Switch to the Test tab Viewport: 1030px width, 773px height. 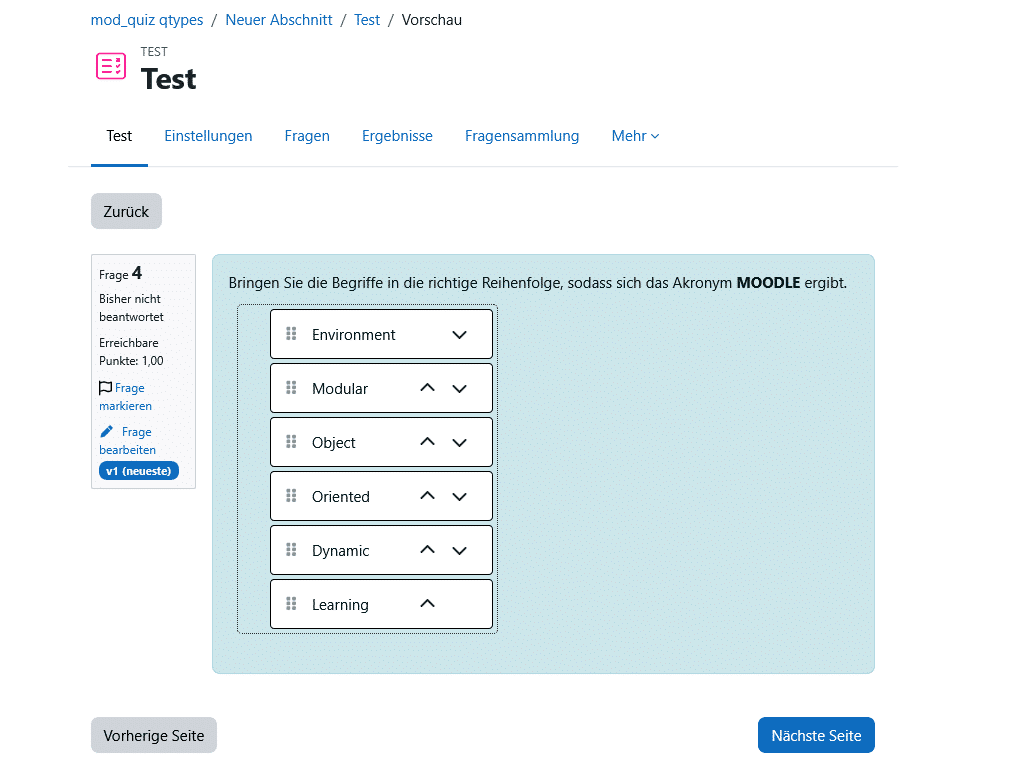click(x=120, y=136)
